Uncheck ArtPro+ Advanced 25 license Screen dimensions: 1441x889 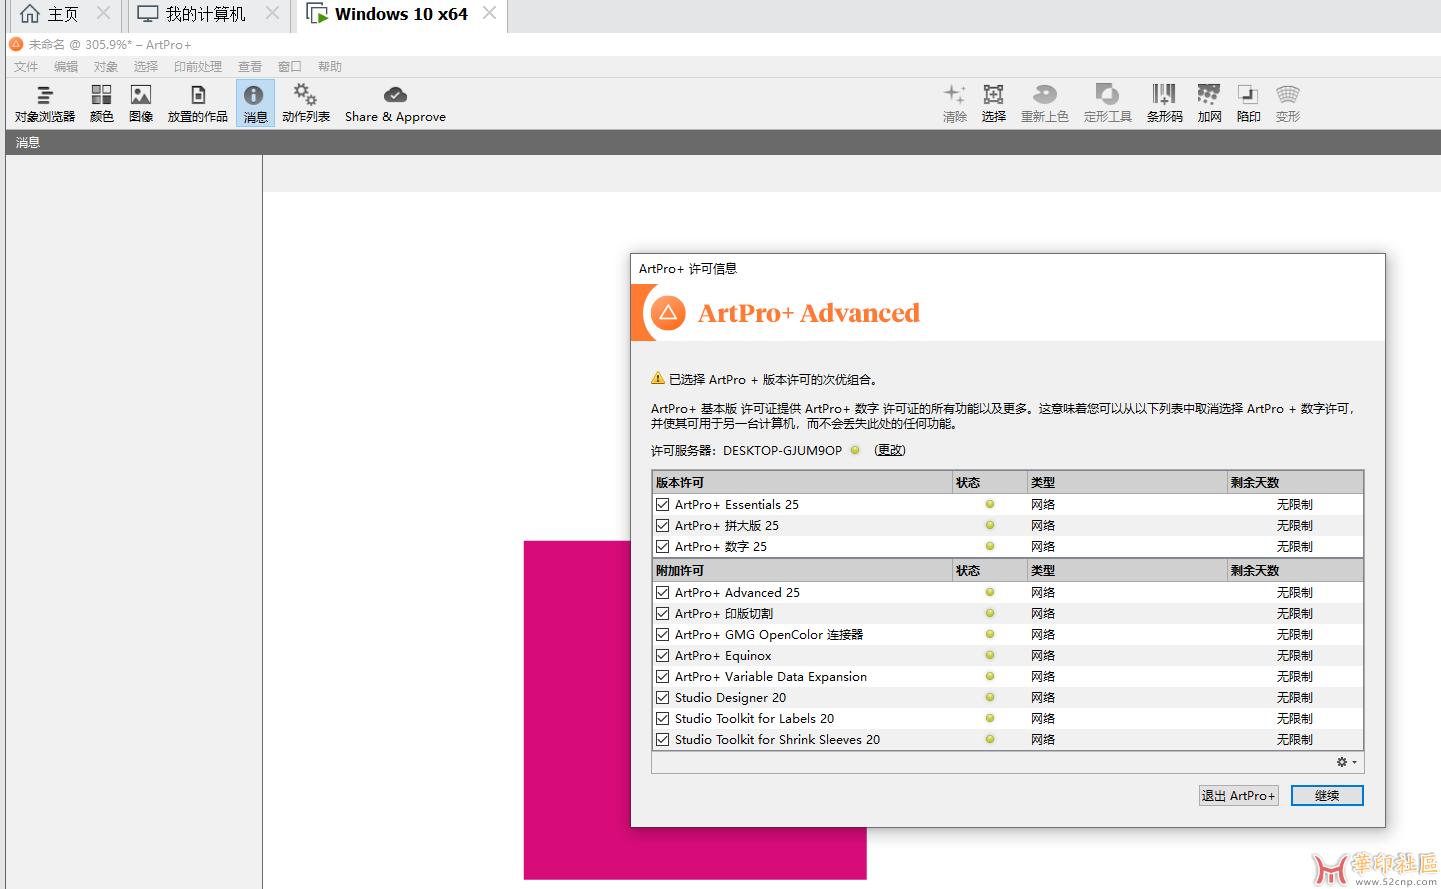[662, 592]
